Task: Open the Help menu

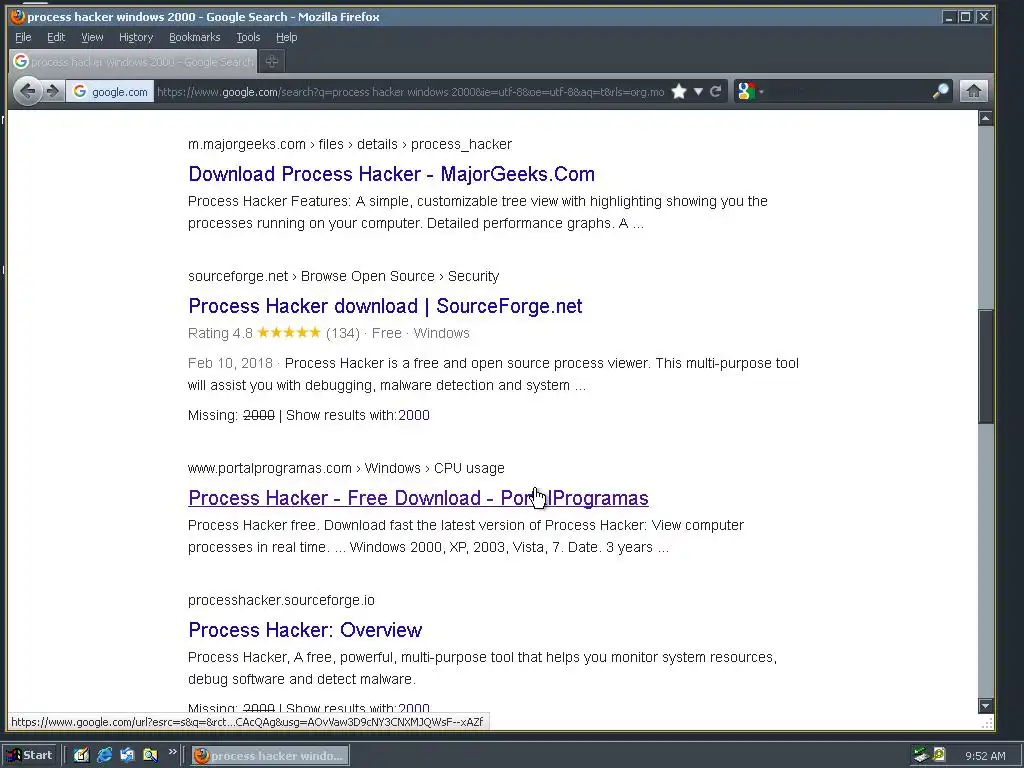Action: click(x=286, y=37)
